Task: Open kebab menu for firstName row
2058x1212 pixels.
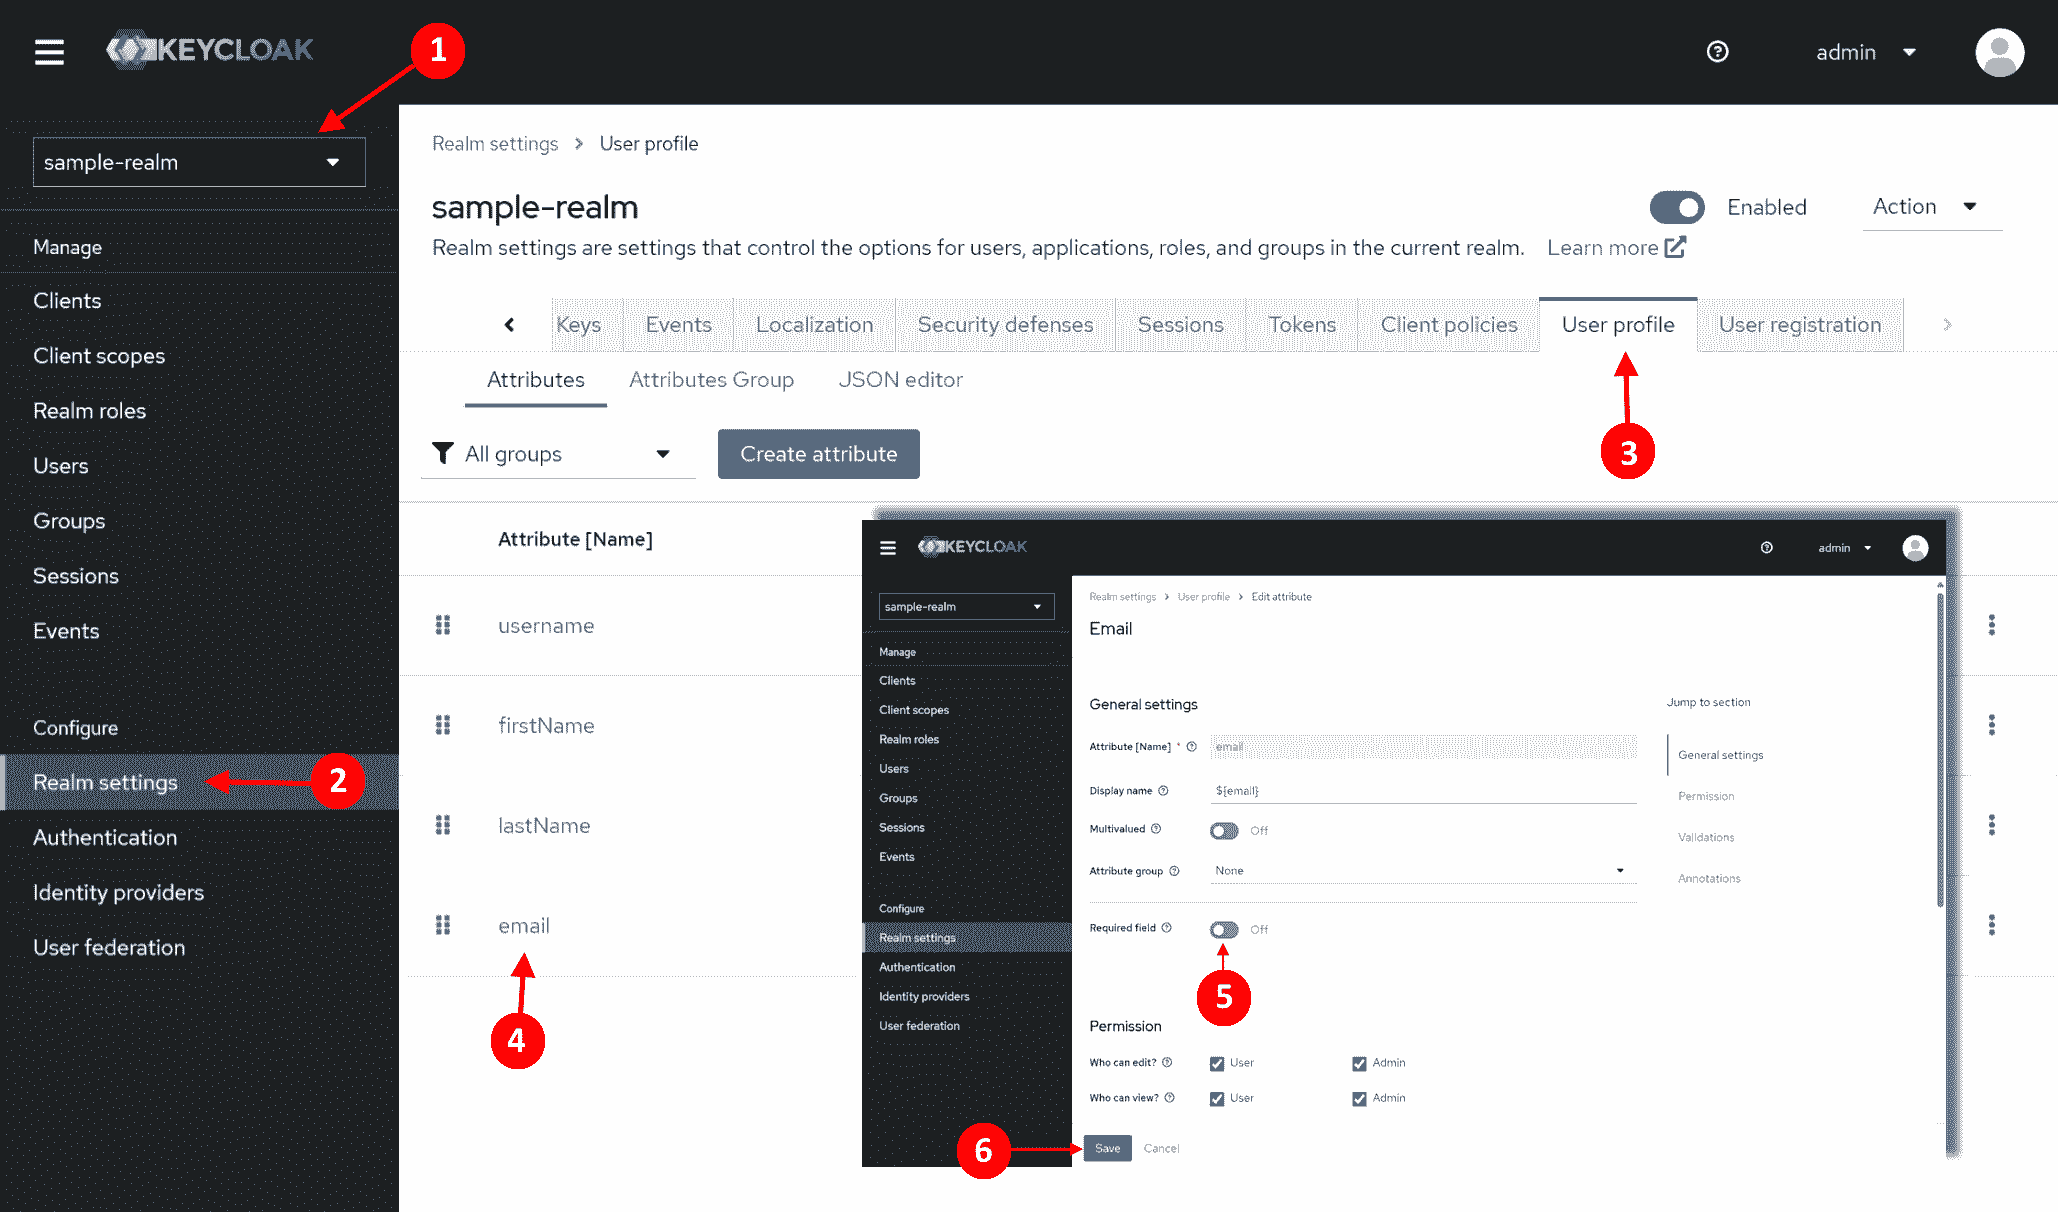Action: point(1991,725)
